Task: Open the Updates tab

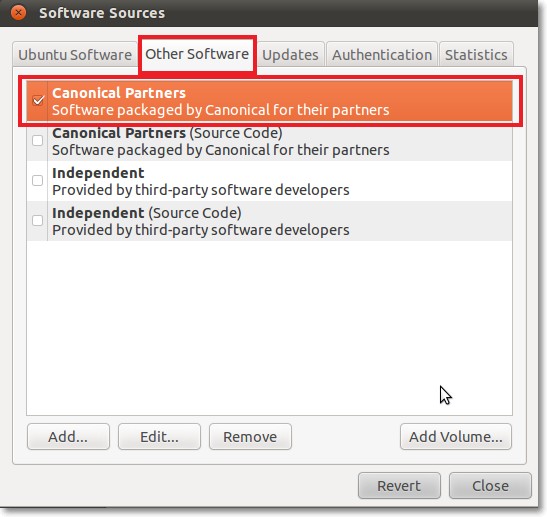Action: point(290,55)
